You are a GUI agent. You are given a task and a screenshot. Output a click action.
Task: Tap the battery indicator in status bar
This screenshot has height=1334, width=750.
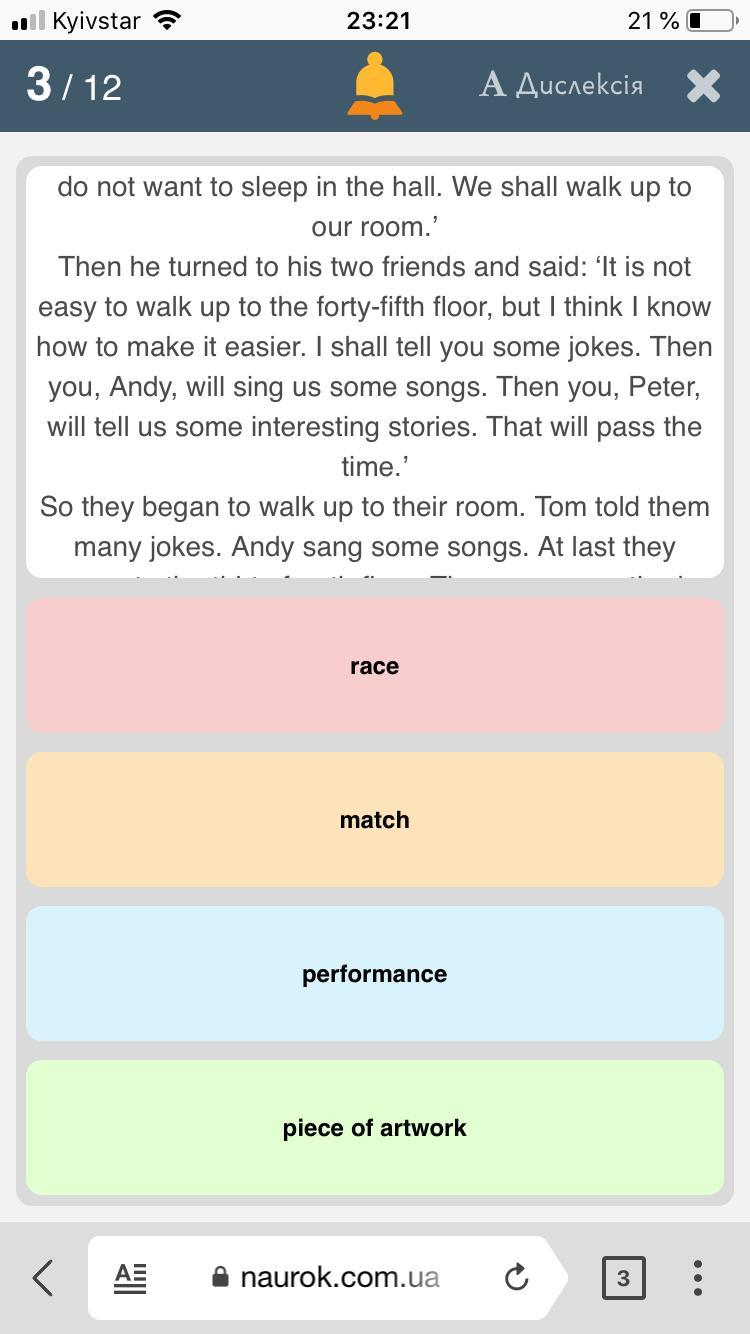tap(711, 20)
